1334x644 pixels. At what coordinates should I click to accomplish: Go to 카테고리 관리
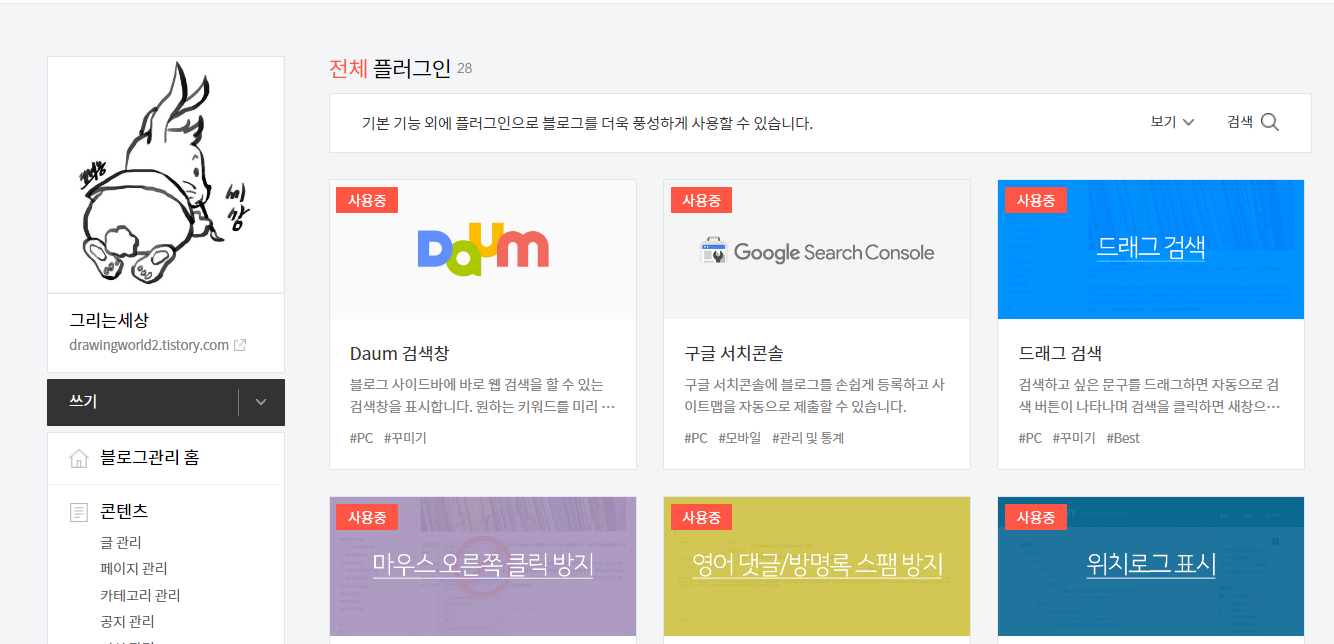pyautogui.click(x=140, y=595)
